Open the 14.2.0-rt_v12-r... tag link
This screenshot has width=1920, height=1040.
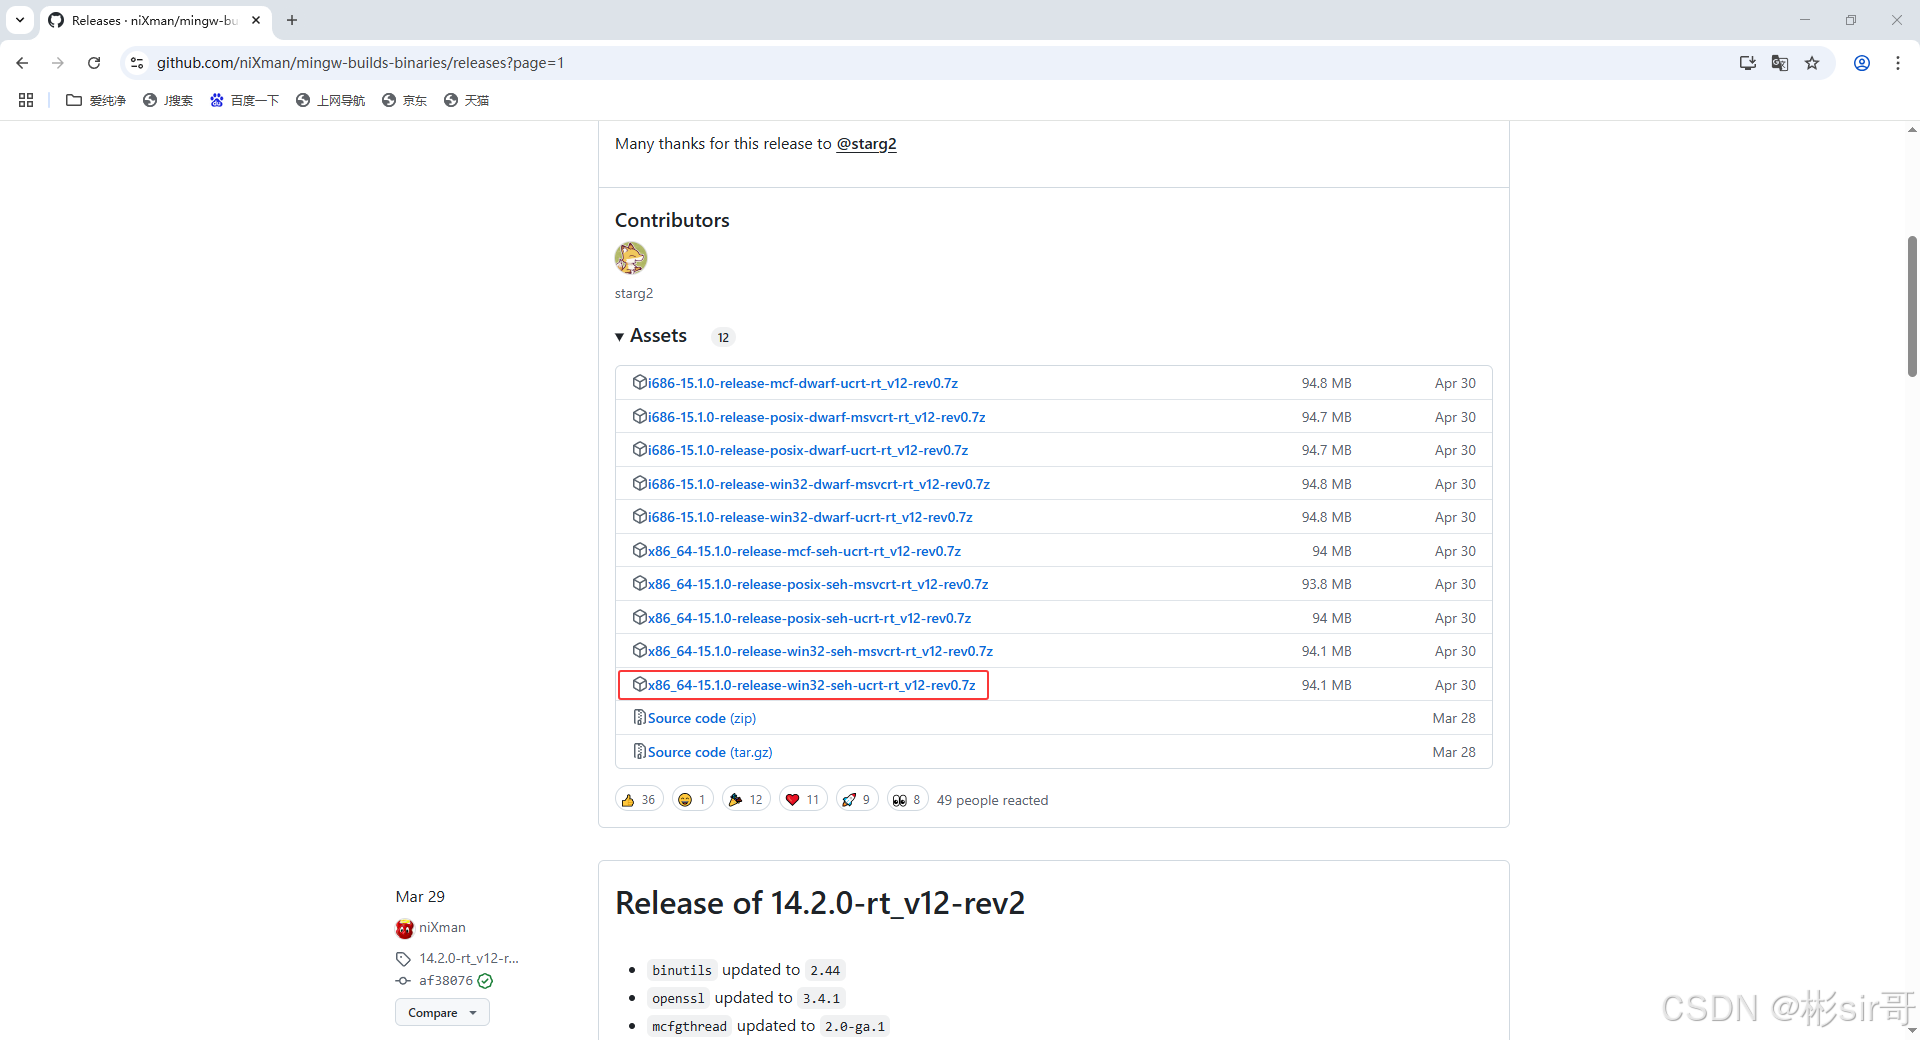click(x=469, y=958)
